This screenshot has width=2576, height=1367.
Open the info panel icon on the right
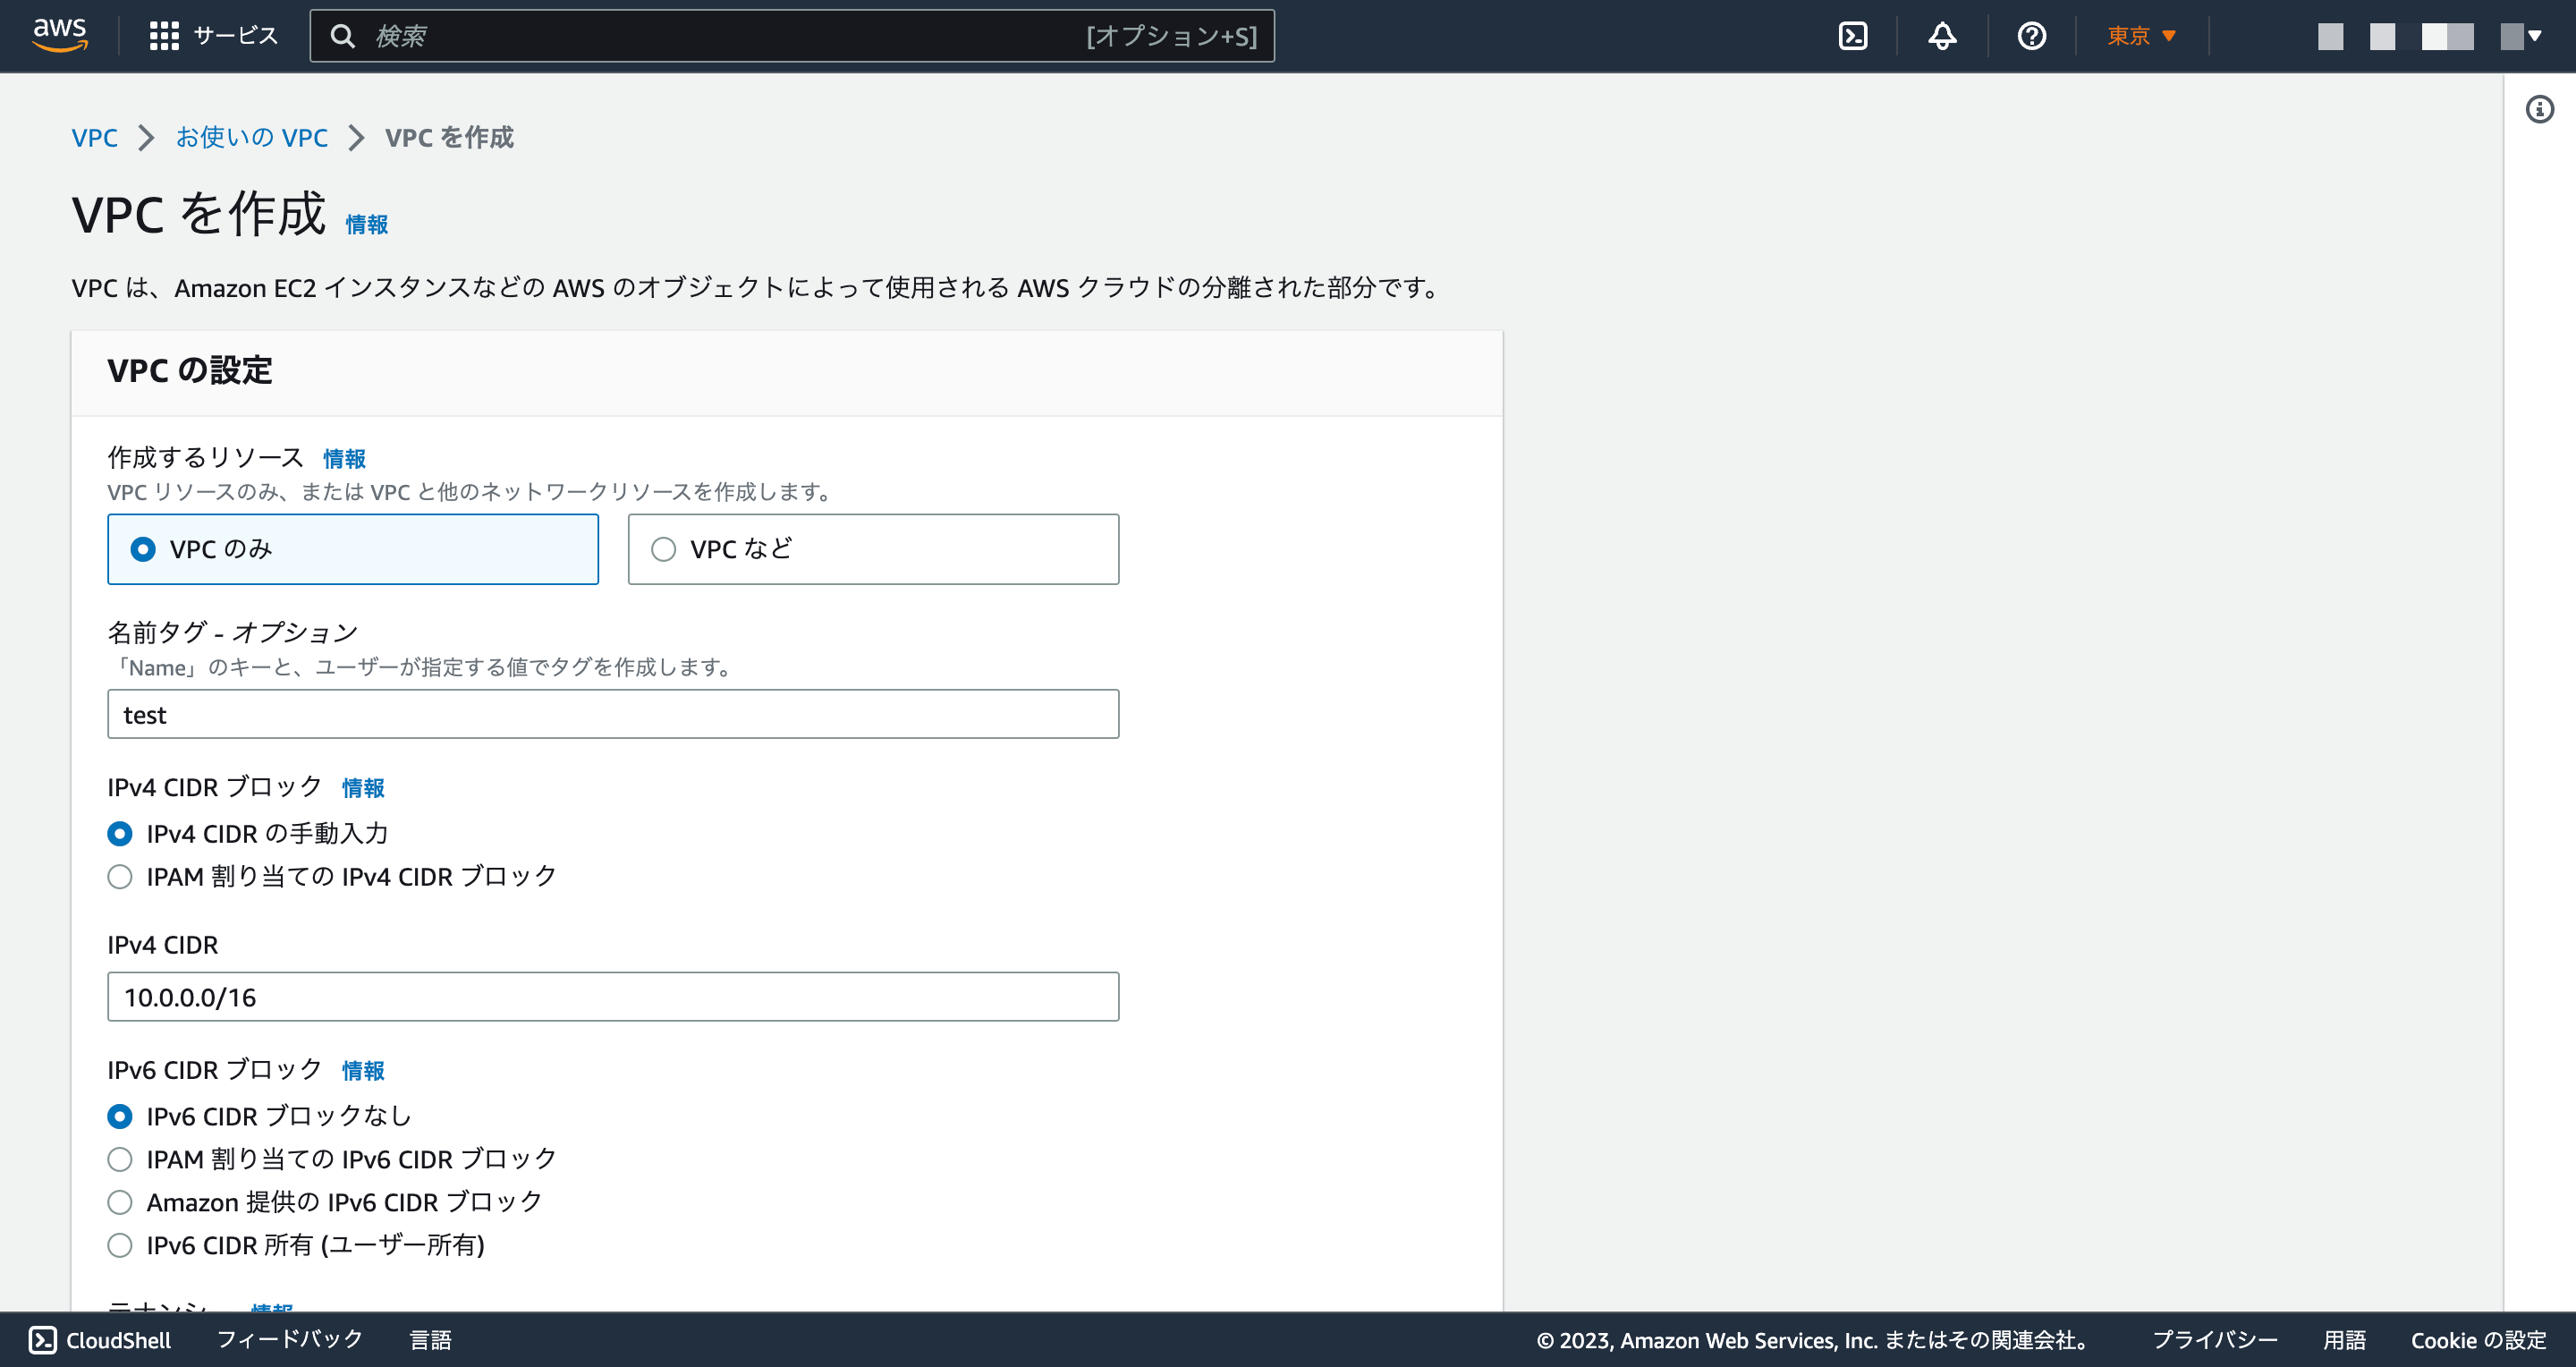pyautogui.click(x=2539, y=110)
